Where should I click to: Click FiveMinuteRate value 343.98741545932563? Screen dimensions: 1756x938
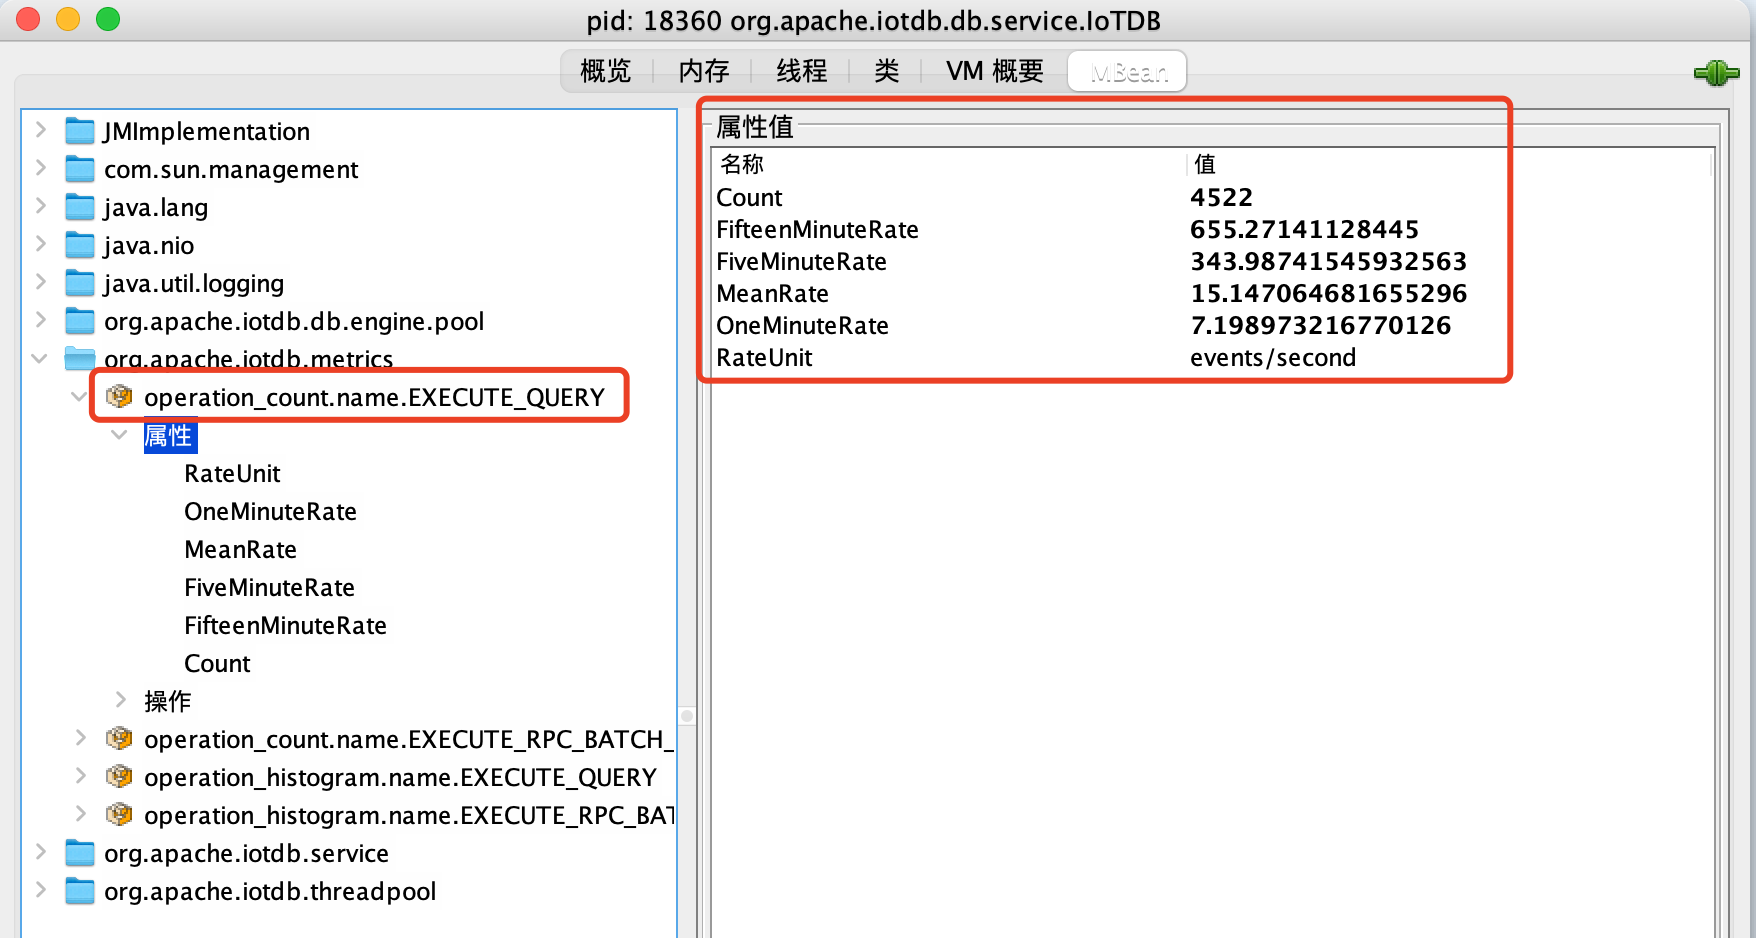point(1328,262)
